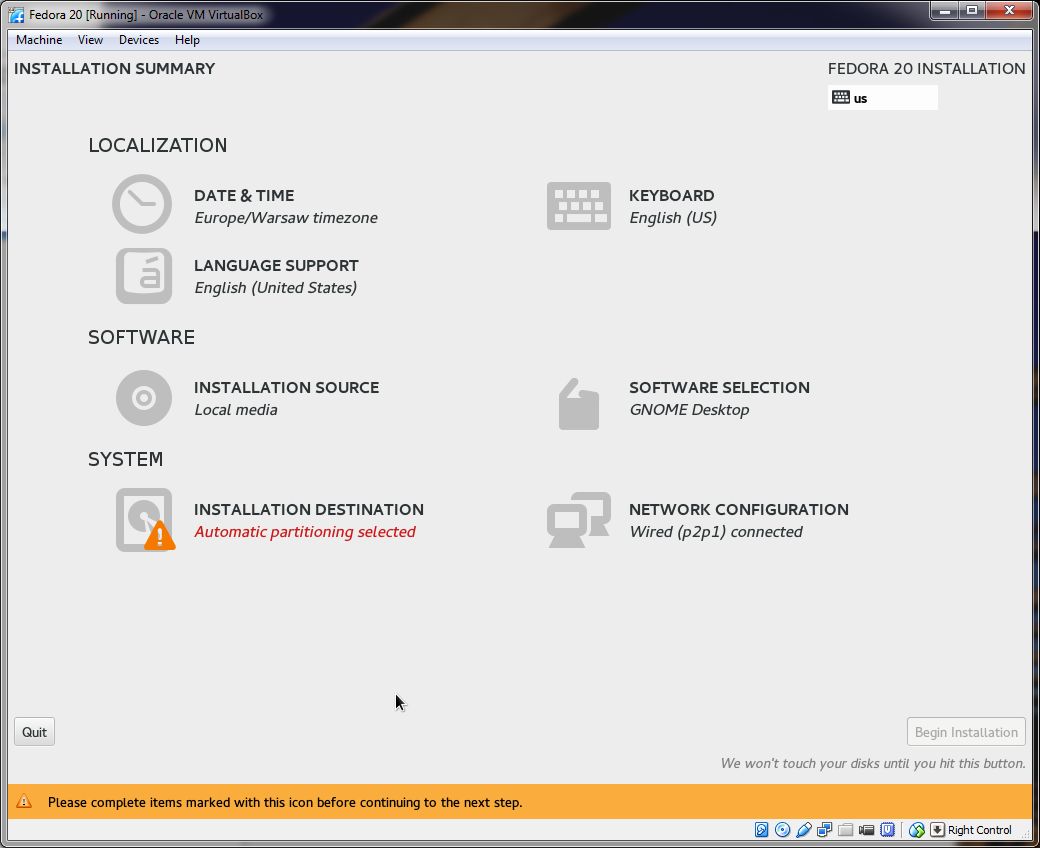Image resolution: width=1040 pixels, height=848 pixels.
Task: Click VirtualBox shared folders status icon
Action: click(x=845, y=830)
